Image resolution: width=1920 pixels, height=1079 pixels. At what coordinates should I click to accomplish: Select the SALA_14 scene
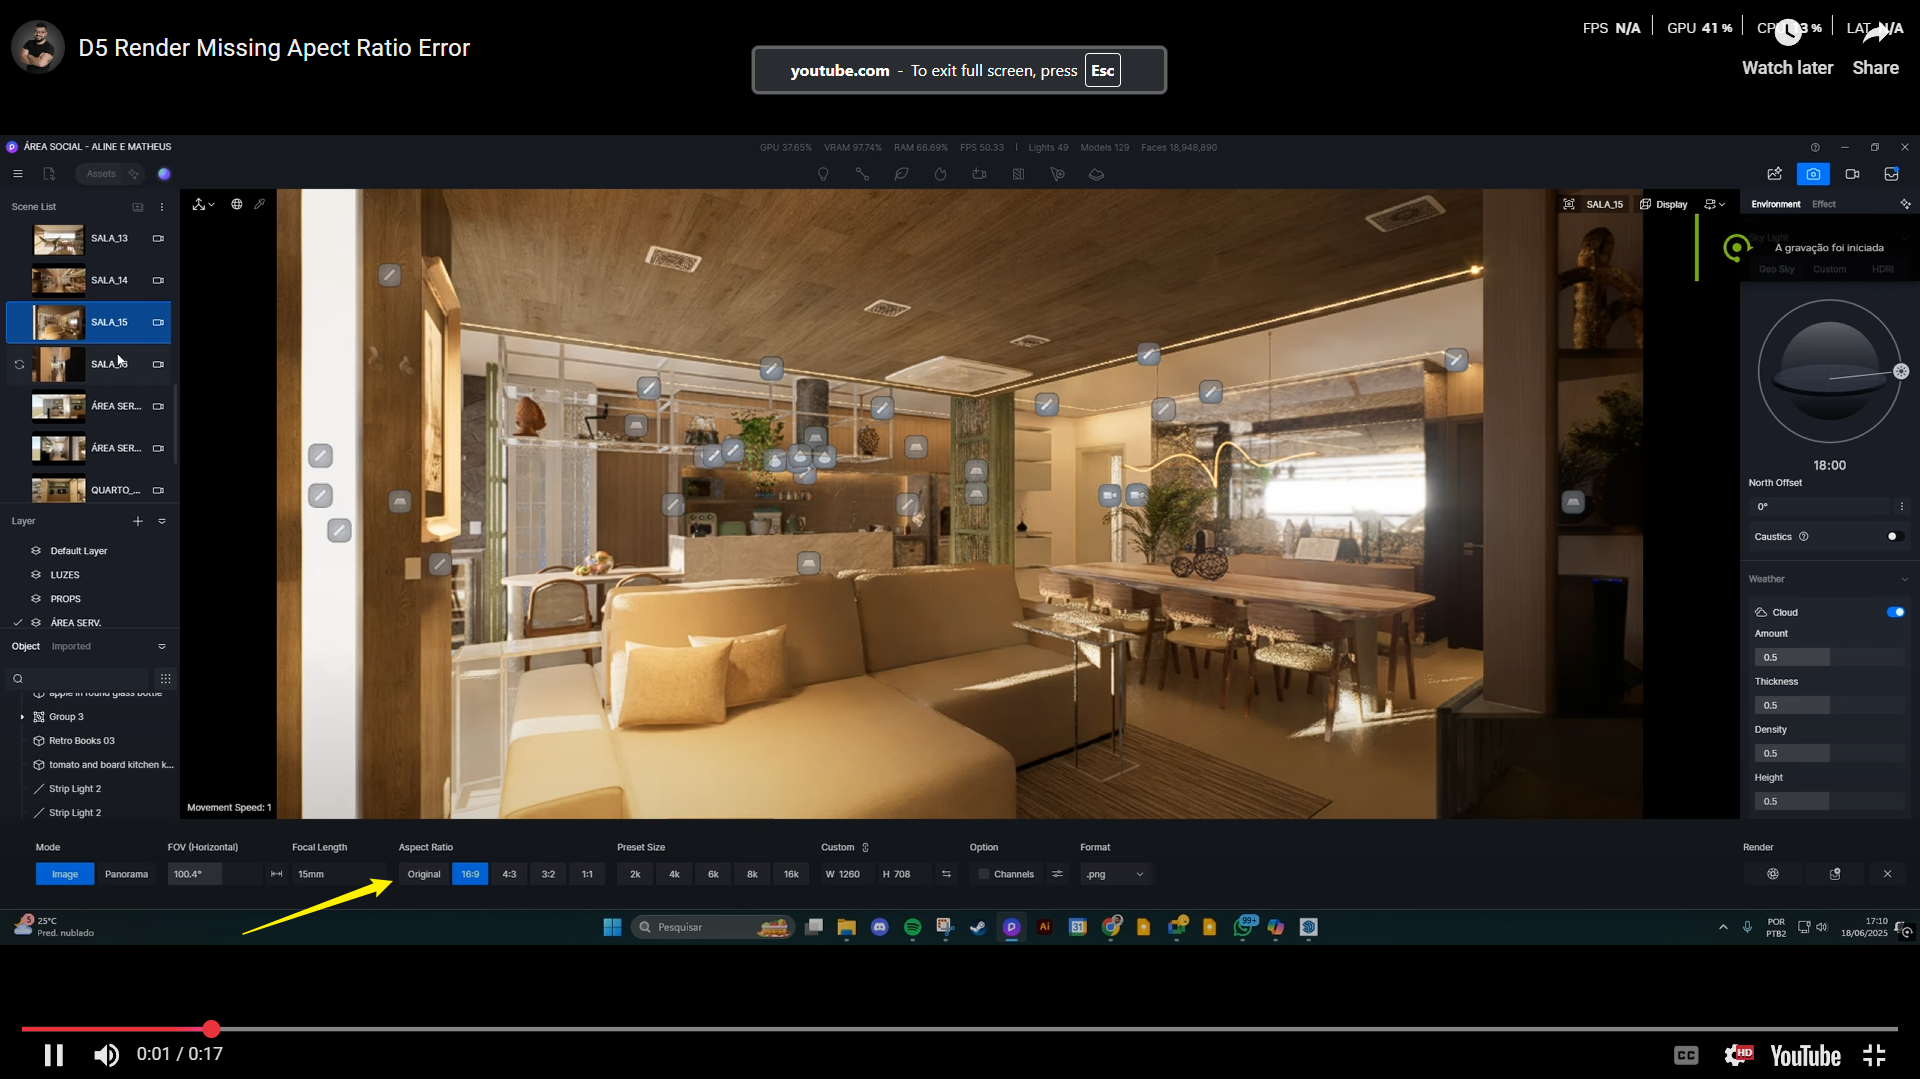(89, 280)
